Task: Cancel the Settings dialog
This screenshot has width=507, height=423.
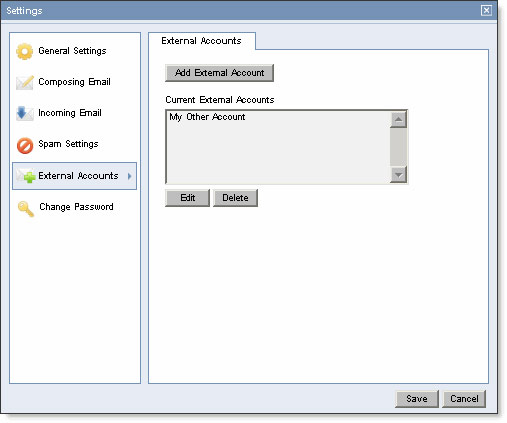Action: [464, 399]
